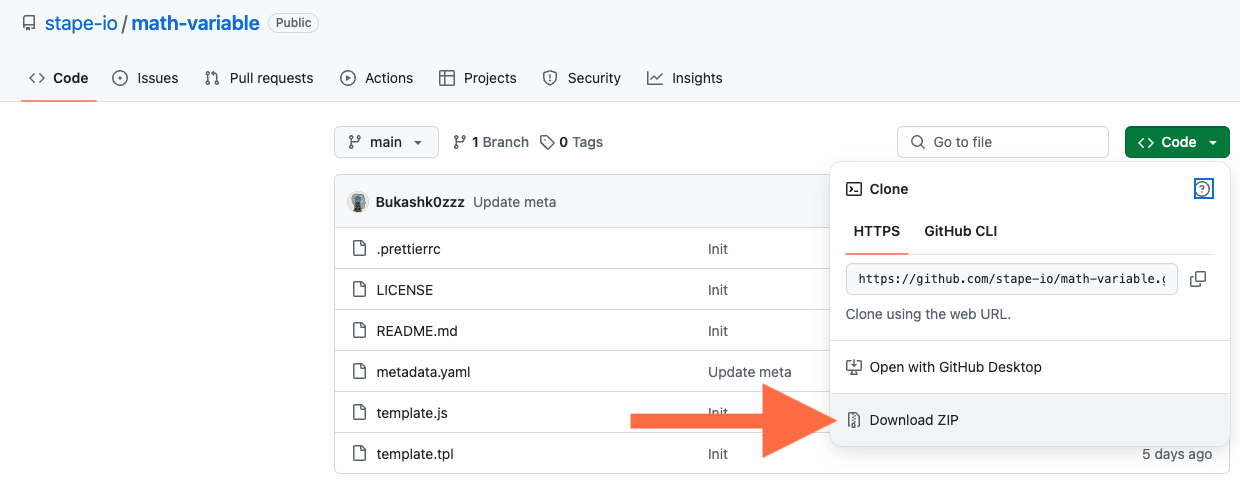Switch to the GitHub CLI tab
The width and height of the screenshot is (1240, 484).
[961, 231]
